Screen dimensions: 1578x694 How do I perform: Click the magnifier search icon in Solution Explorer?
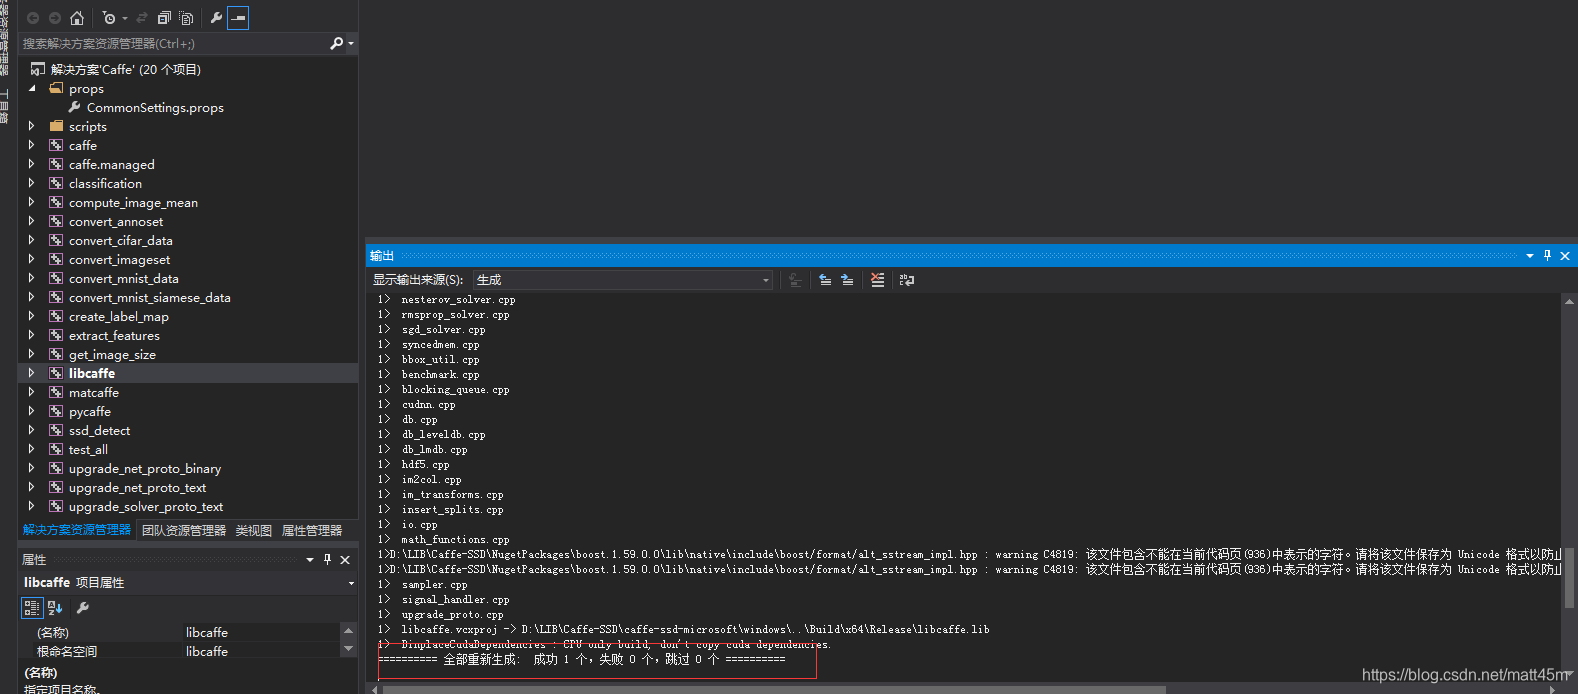(x=336, y=43)
